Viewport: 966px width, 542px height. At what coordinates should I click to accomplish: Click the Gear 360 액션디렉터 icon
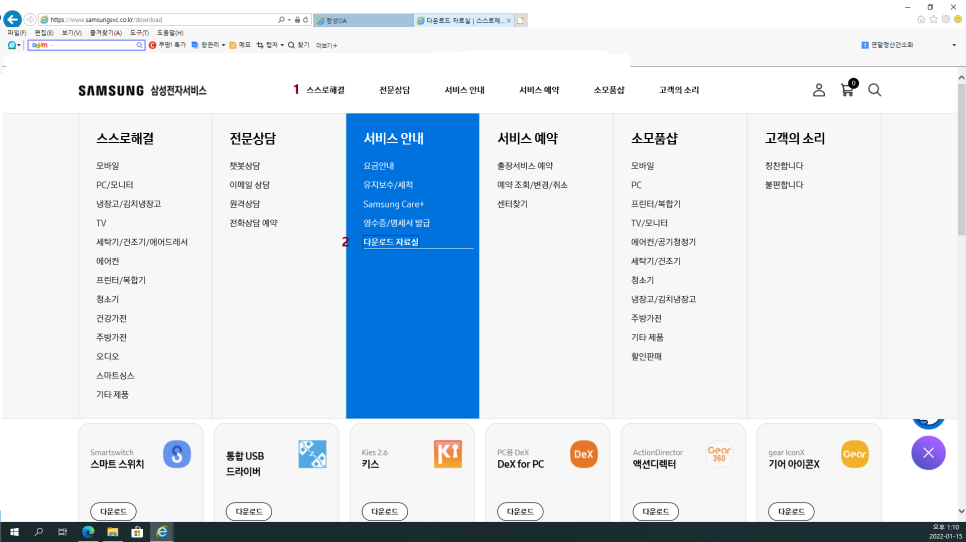pyautogui.click(x=719, y=454)
